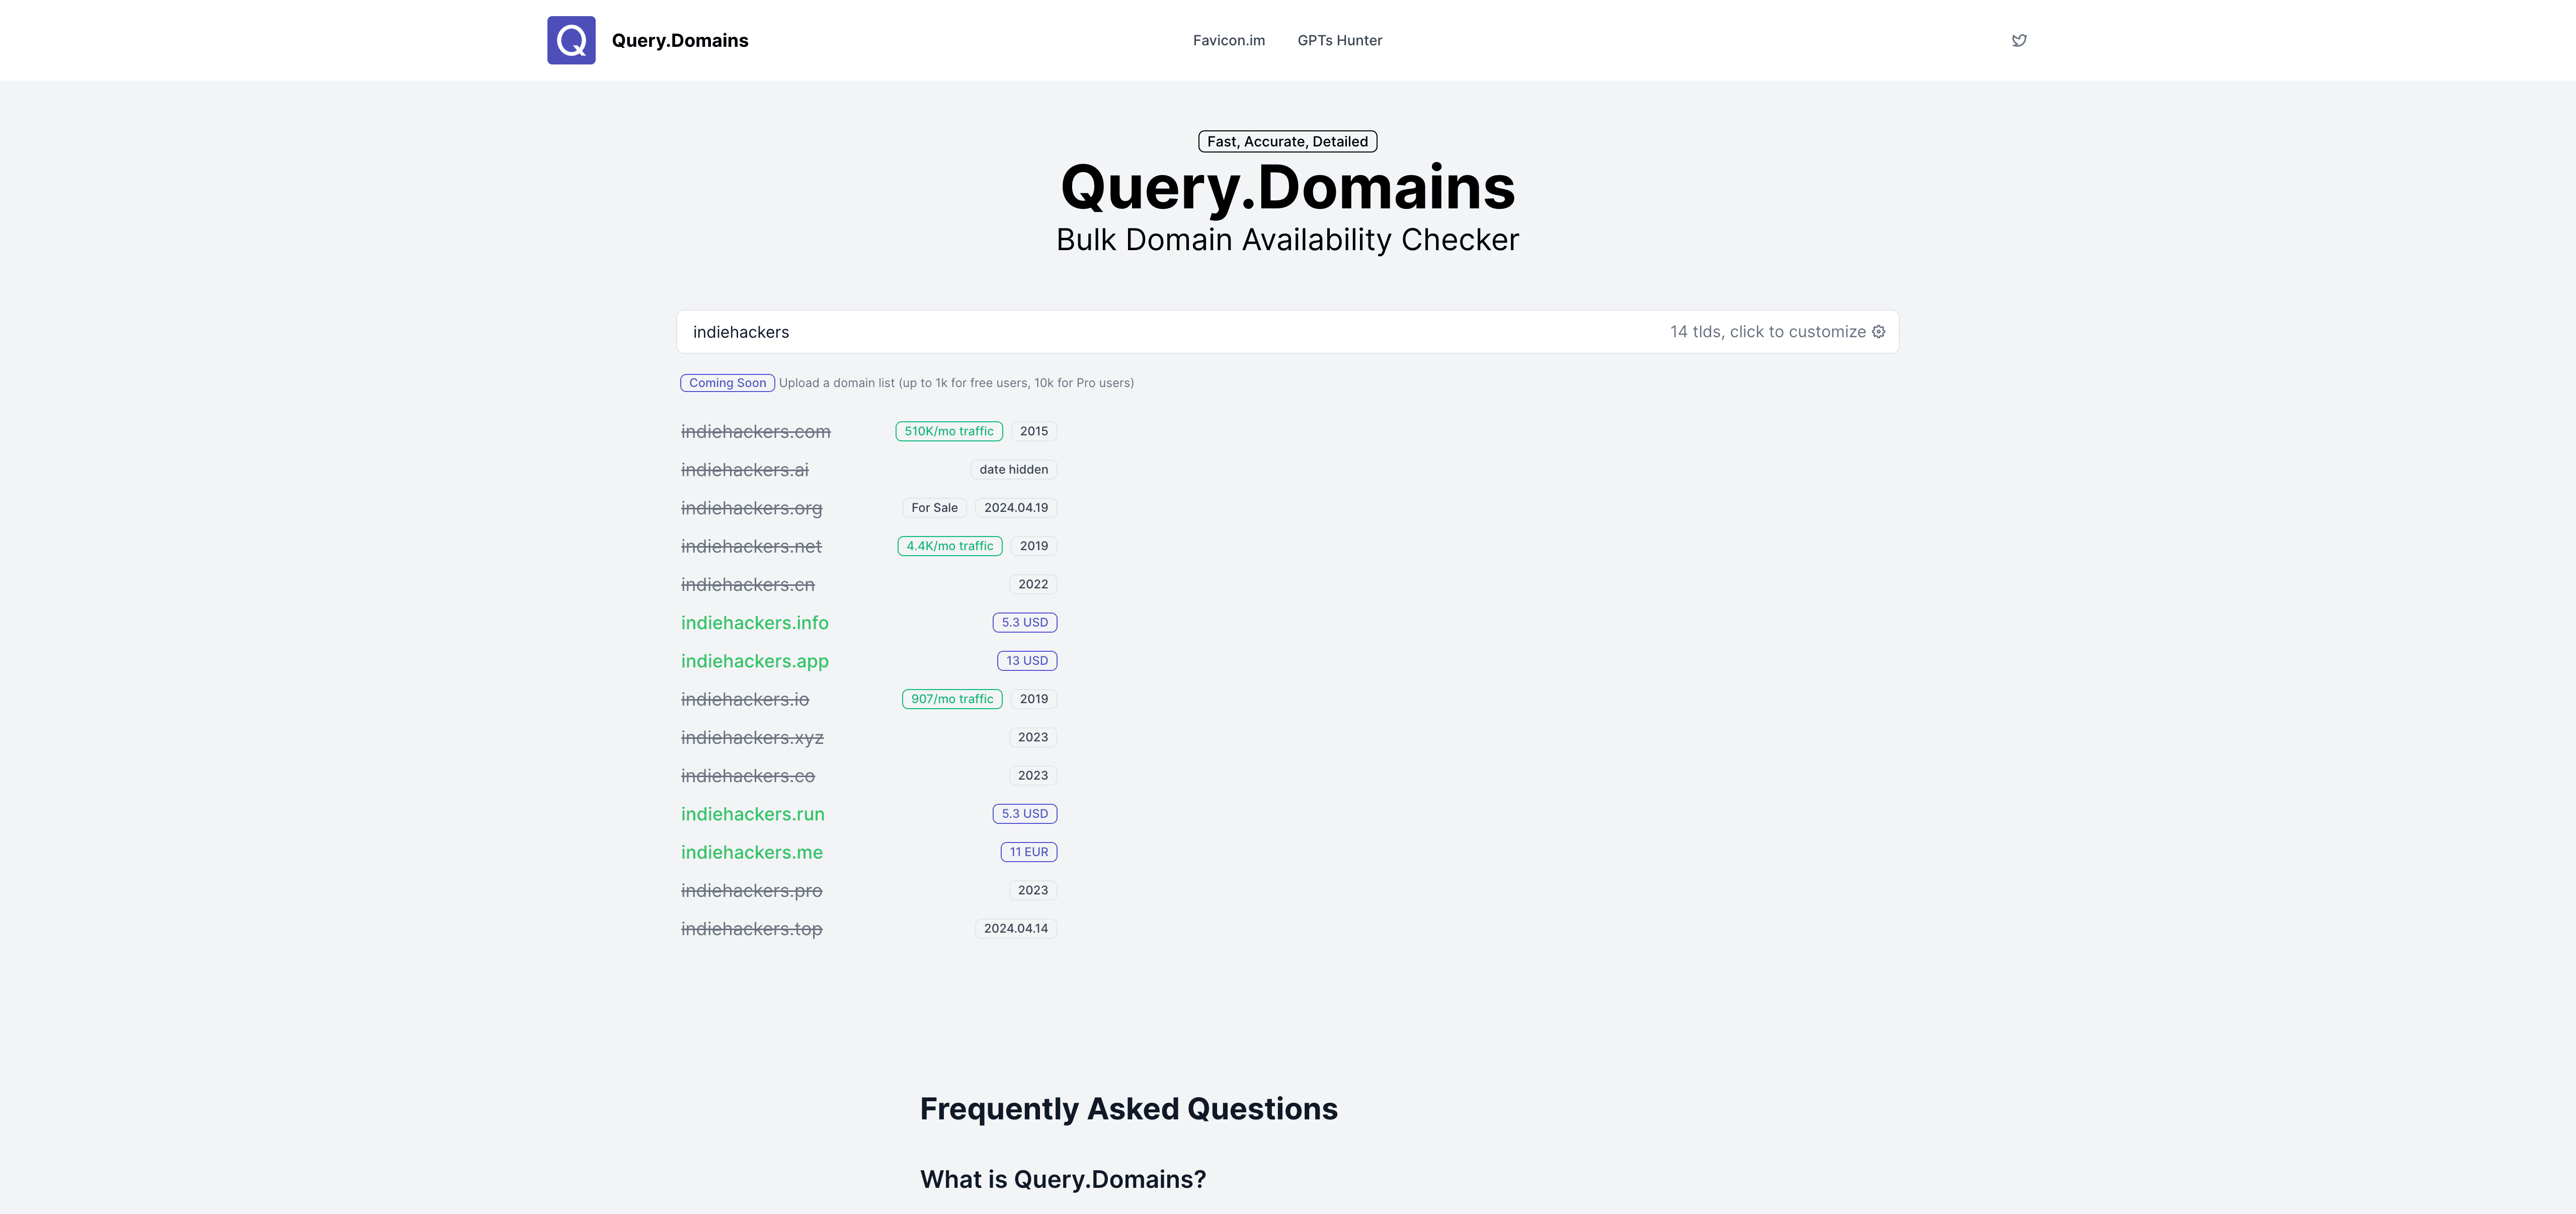The height and width of the screenshot is (1214, 2576).
Task: Click the 5.3 USD price for indiehackers.info
Action: coord(1024,622)
